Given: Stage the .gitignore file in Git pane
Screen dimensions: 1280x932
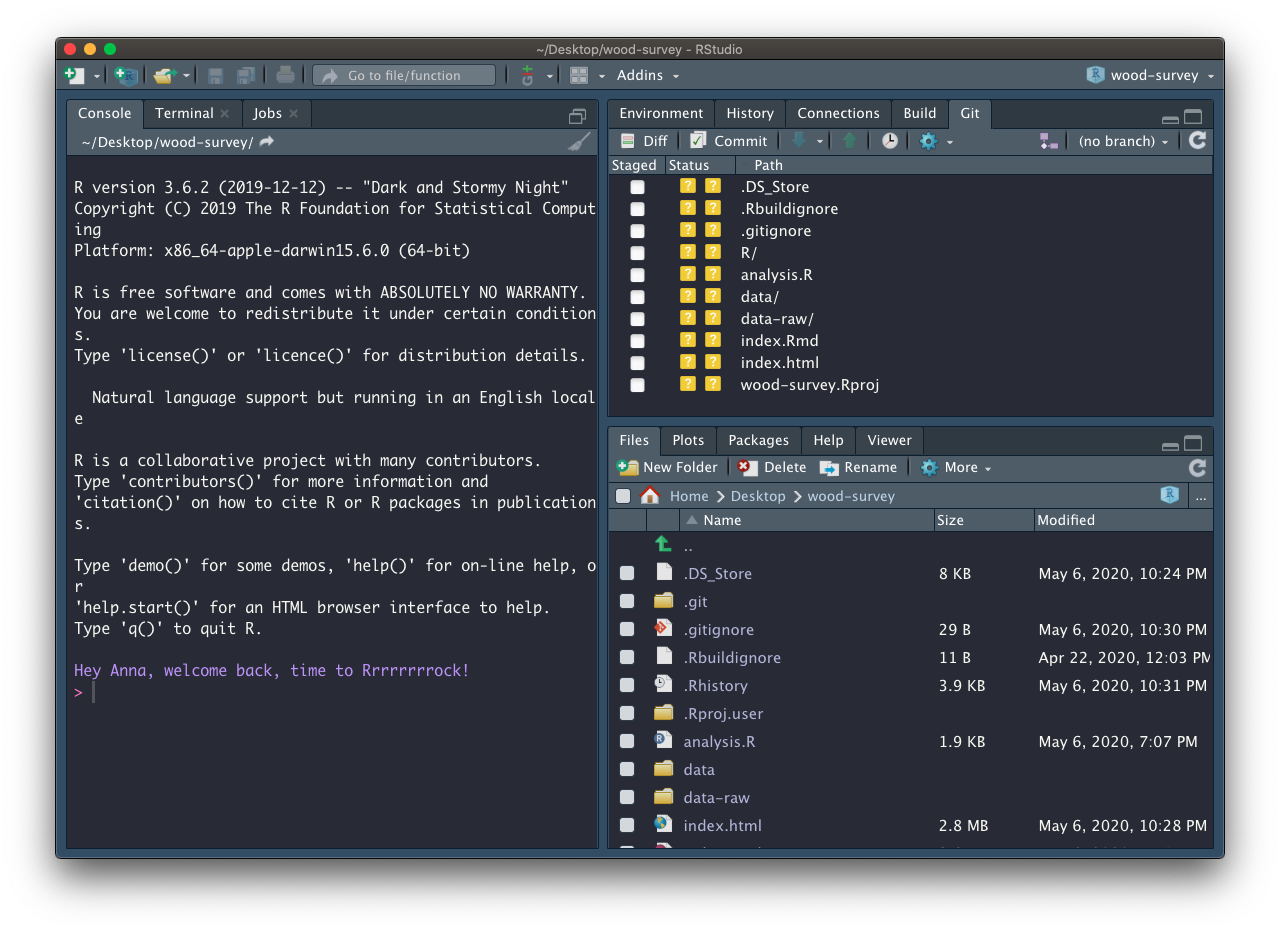Looking at the screenshot, I should [638, 231].
